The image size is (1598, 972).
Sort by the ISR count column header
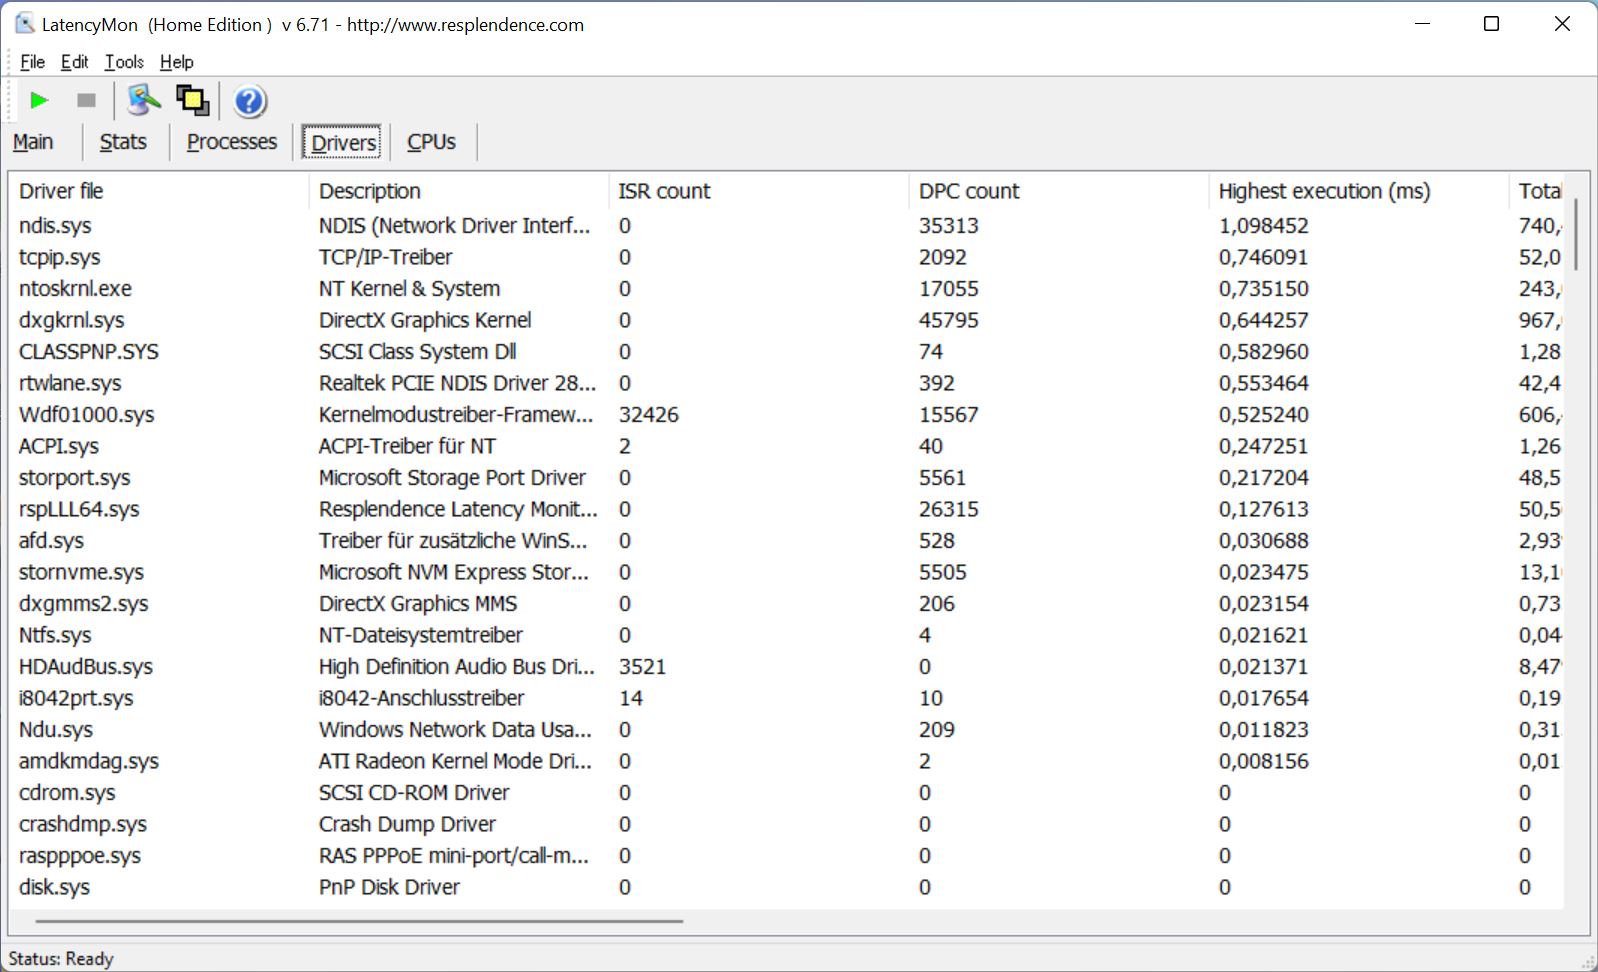pos(664,191)
